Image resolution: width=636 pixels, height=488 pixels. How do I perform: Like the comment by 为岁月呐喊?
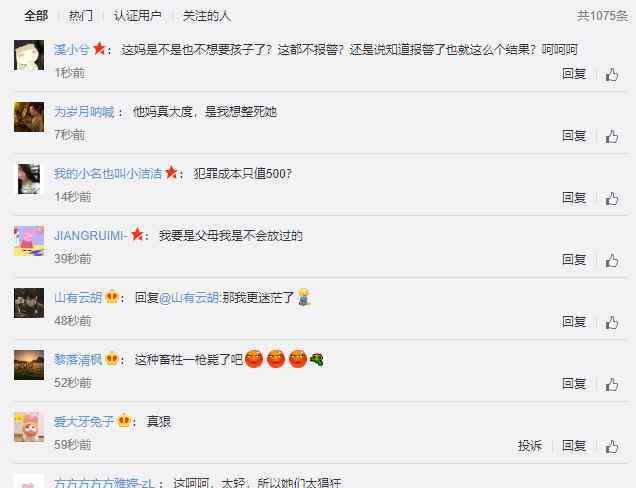[x=612, y=137]
